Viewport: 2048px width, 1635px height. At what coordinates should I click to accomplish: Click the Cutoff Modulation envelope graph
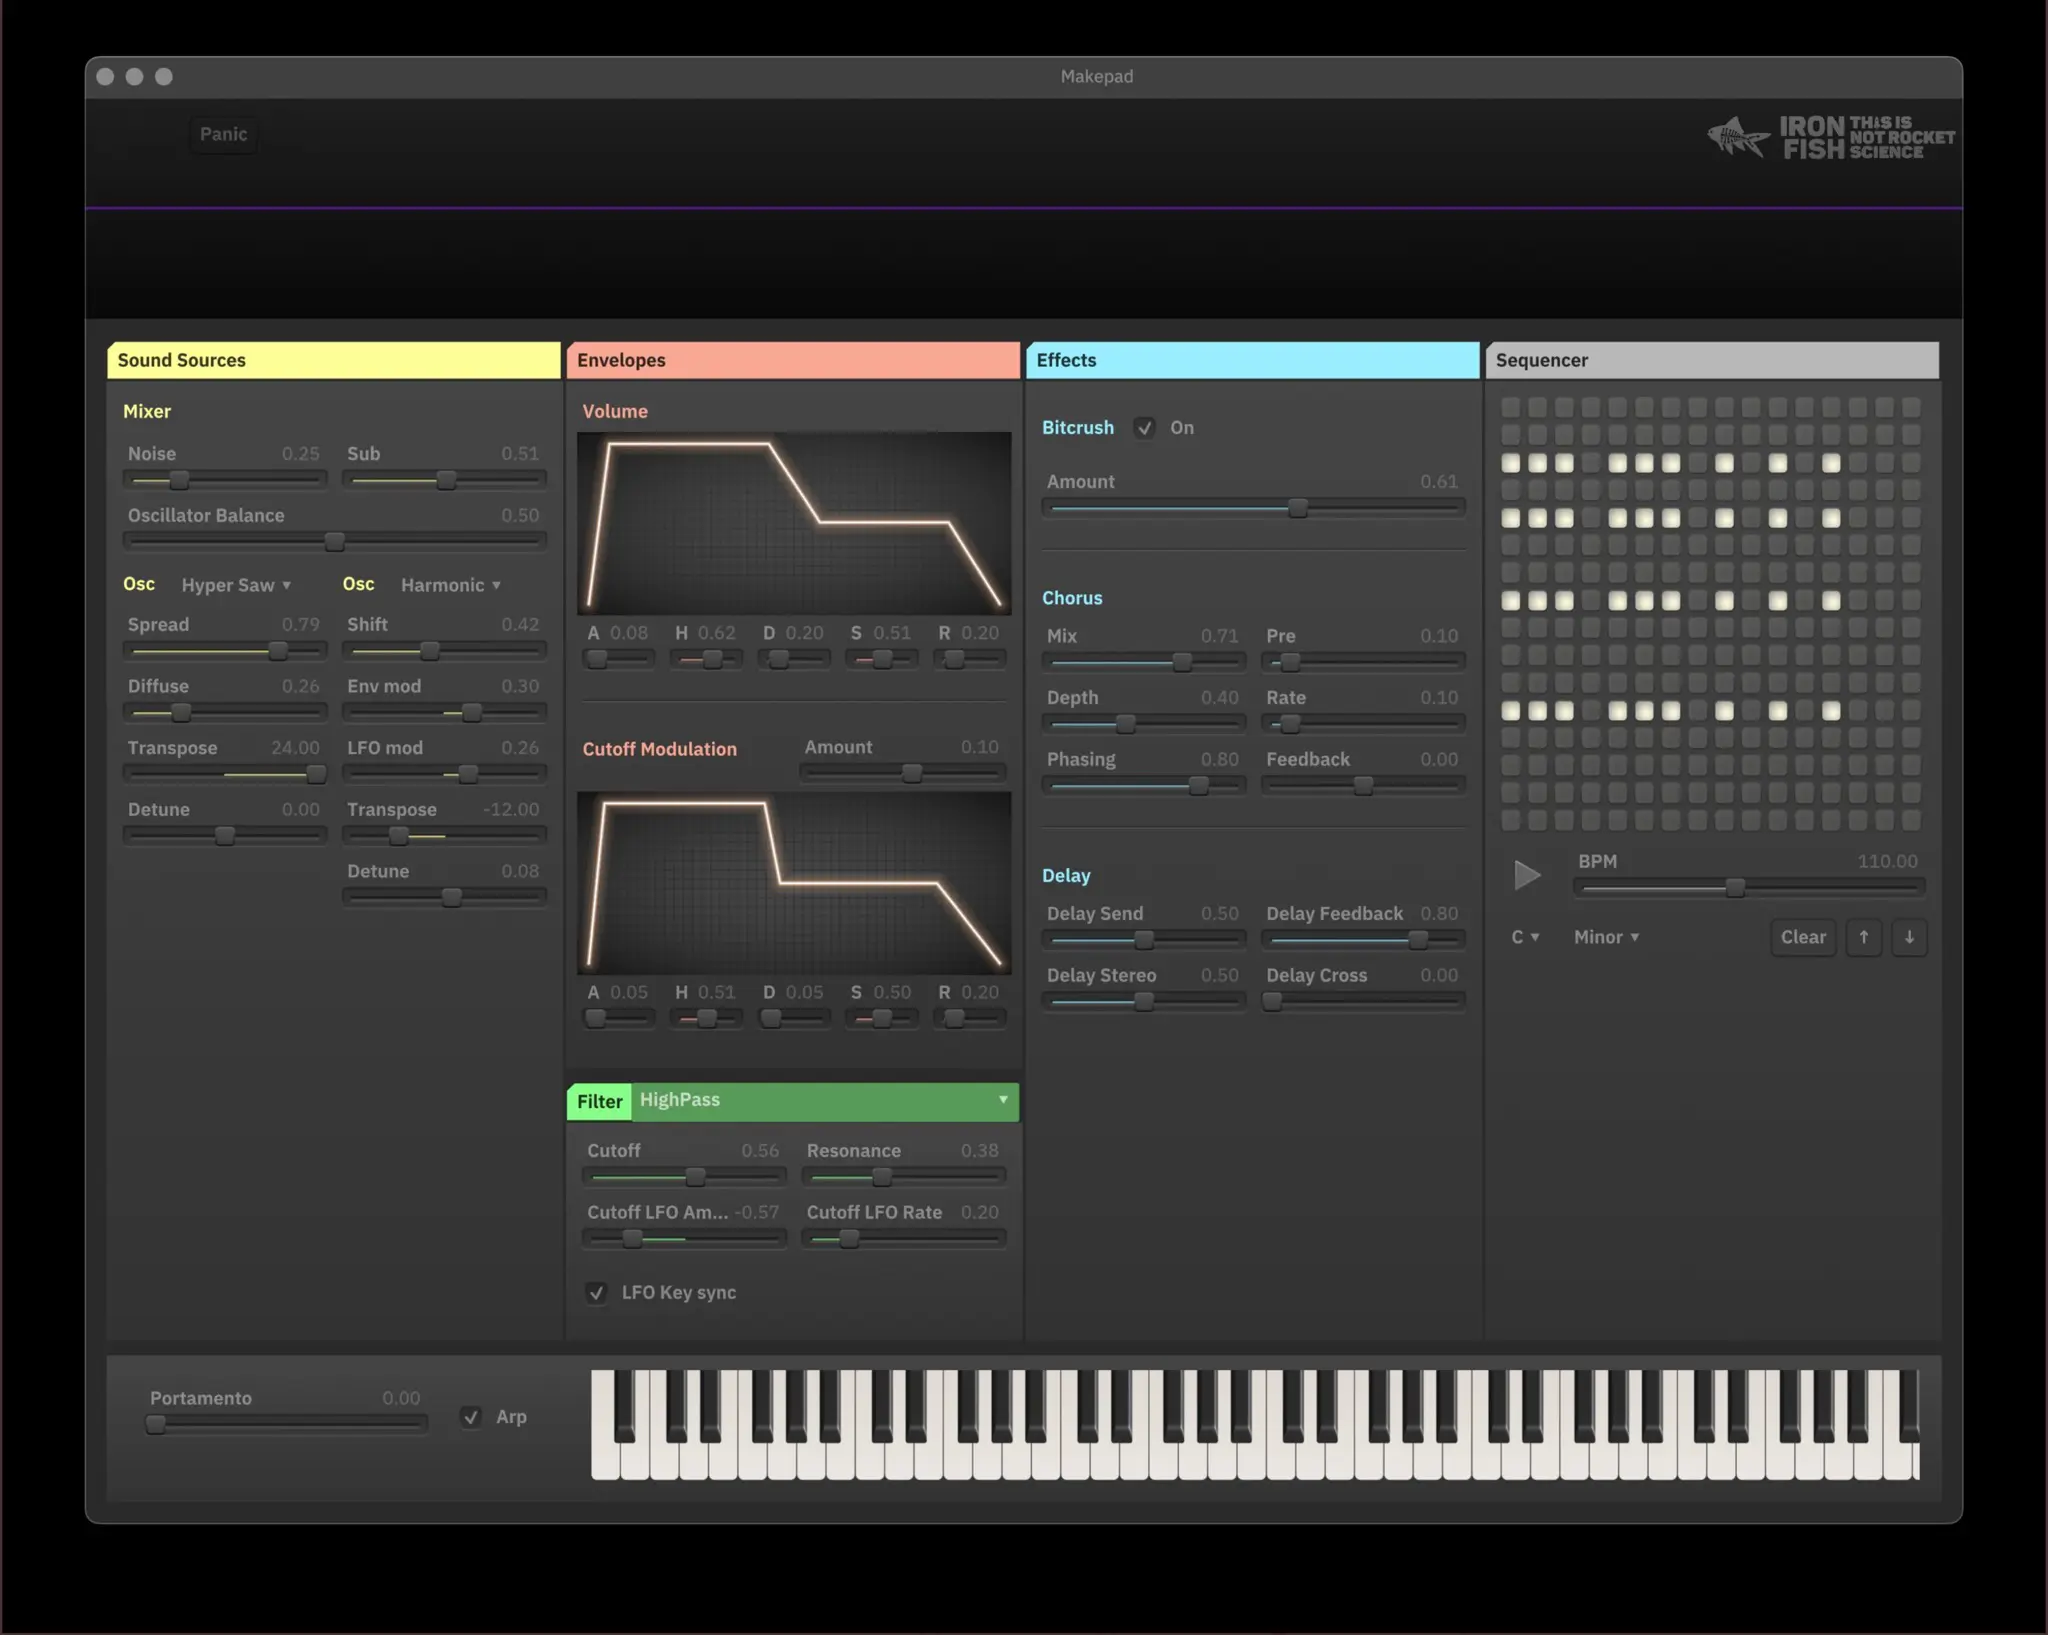click(x=794, y=882)
